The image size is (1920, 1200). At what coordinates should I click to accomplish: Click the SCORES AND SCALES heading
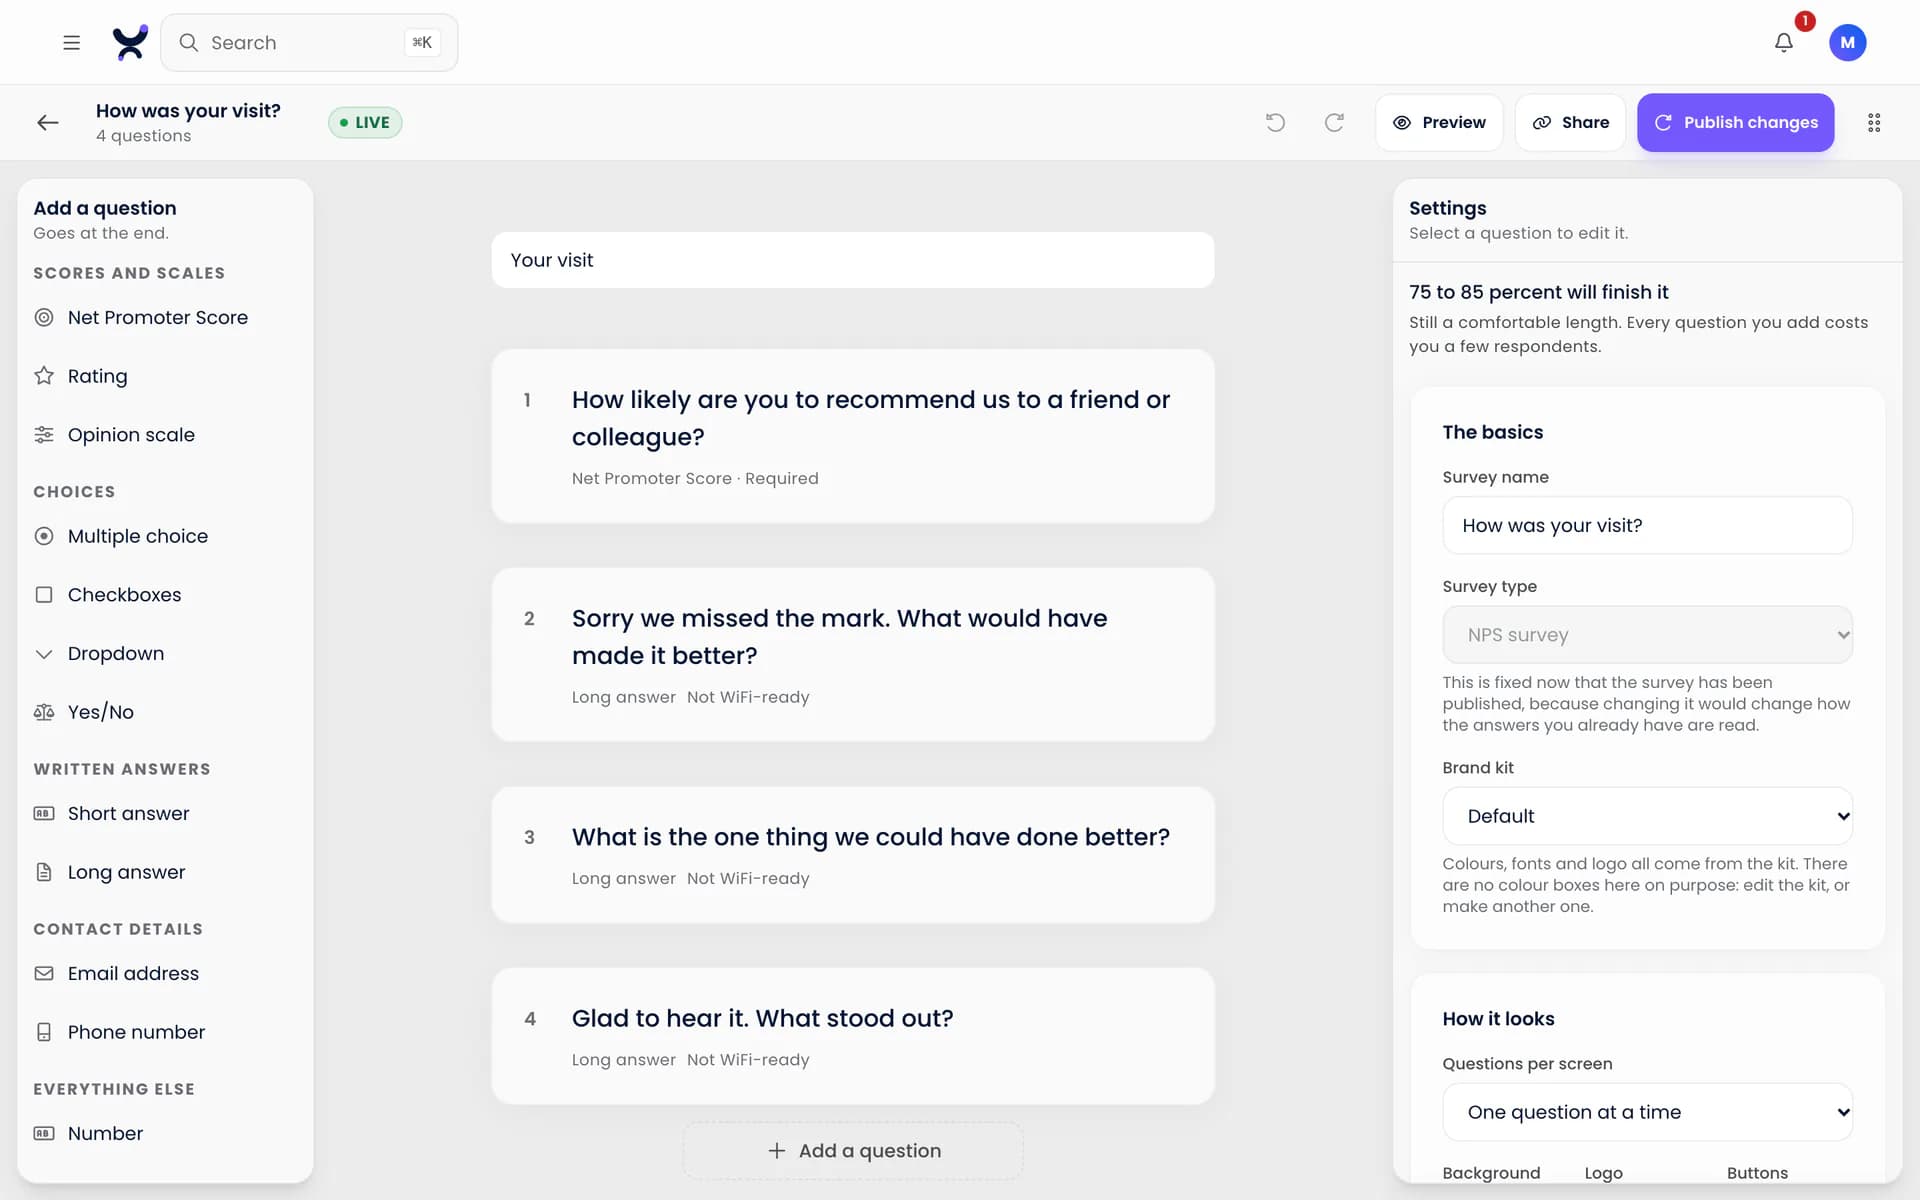(x=129, y=273)
